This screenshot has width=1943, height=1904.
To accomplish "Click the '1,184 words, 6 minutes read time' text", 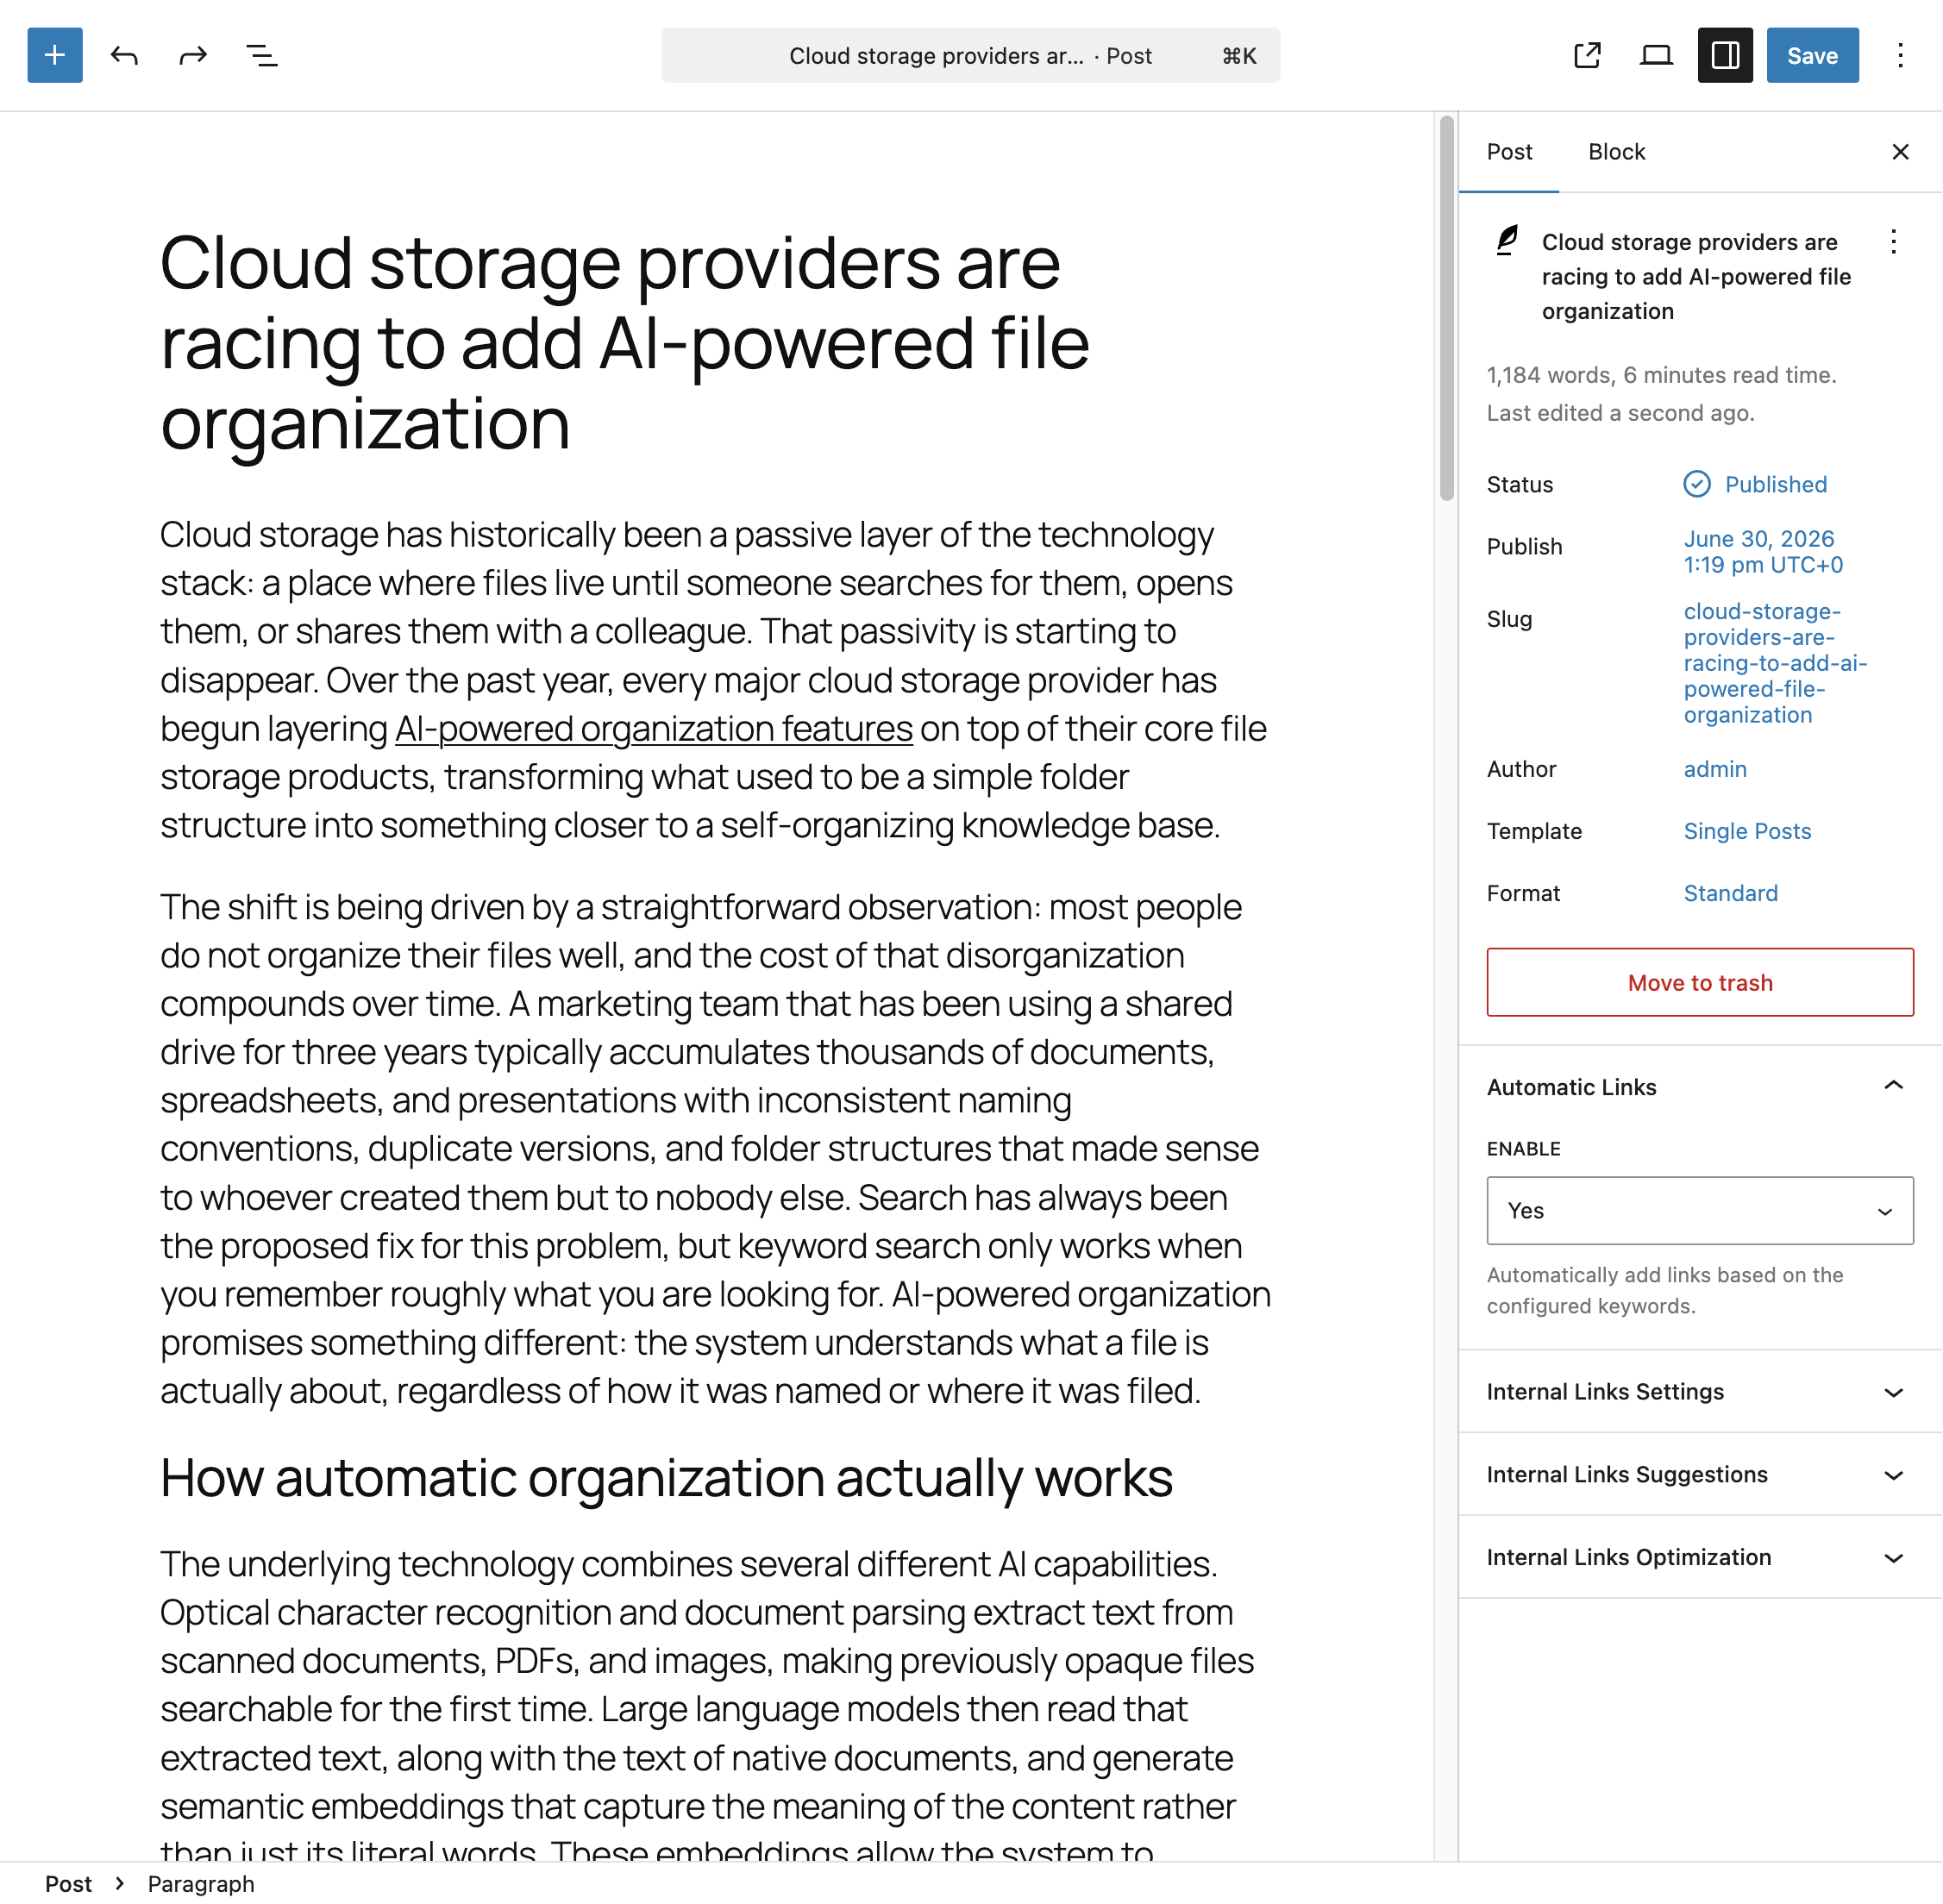I will (x=1661, y=375).
